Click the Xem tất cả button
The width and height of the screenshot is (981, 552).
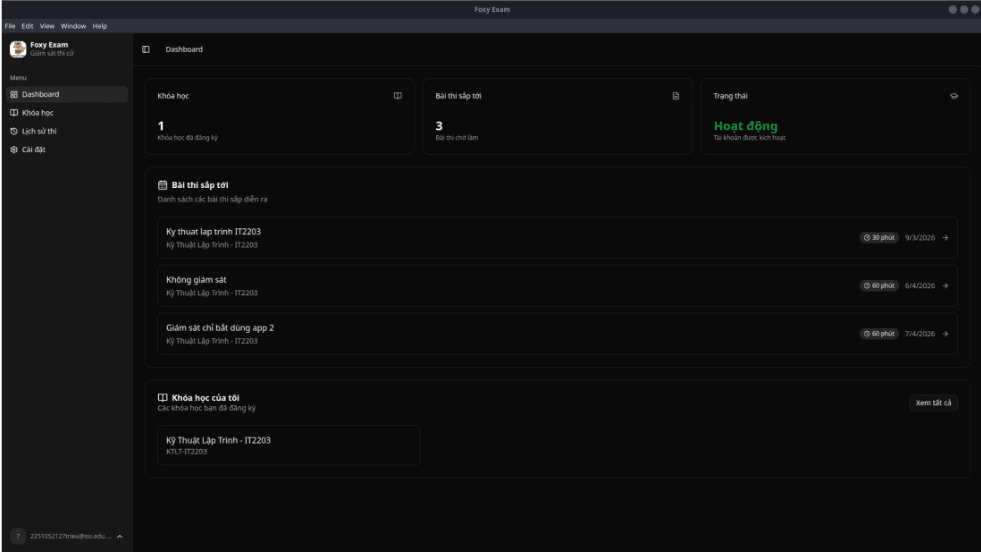(933, 402)
